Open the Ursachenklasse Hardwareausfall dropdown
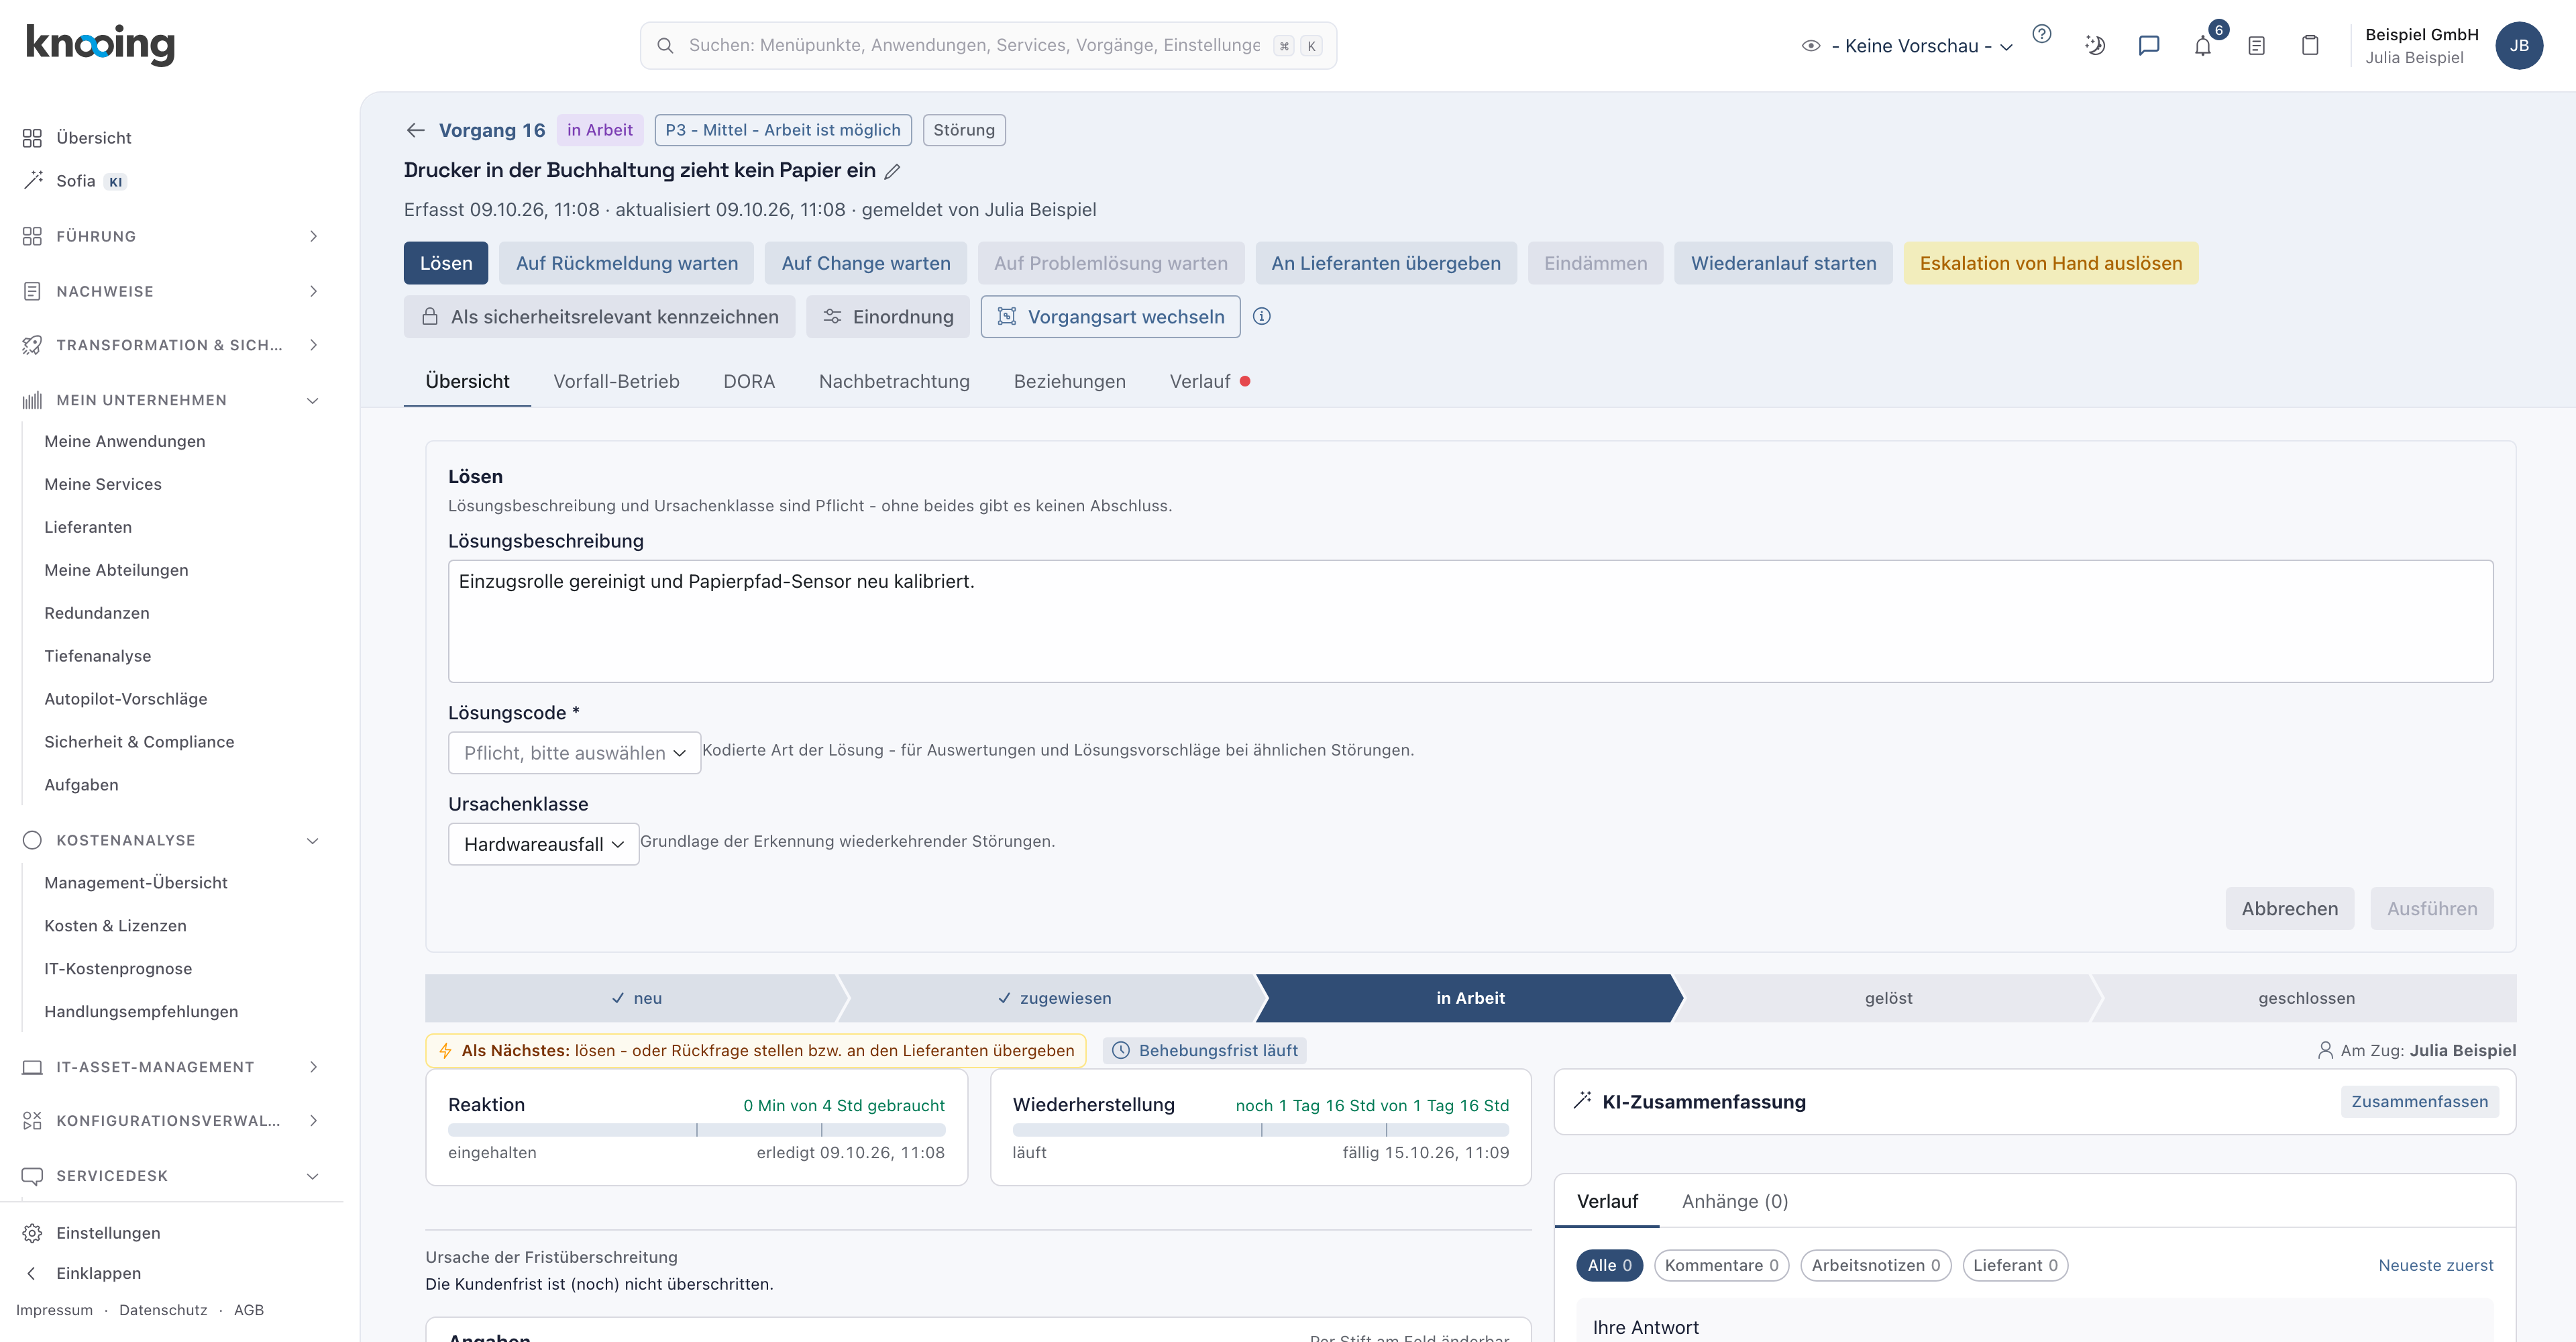 click(543, 844)
